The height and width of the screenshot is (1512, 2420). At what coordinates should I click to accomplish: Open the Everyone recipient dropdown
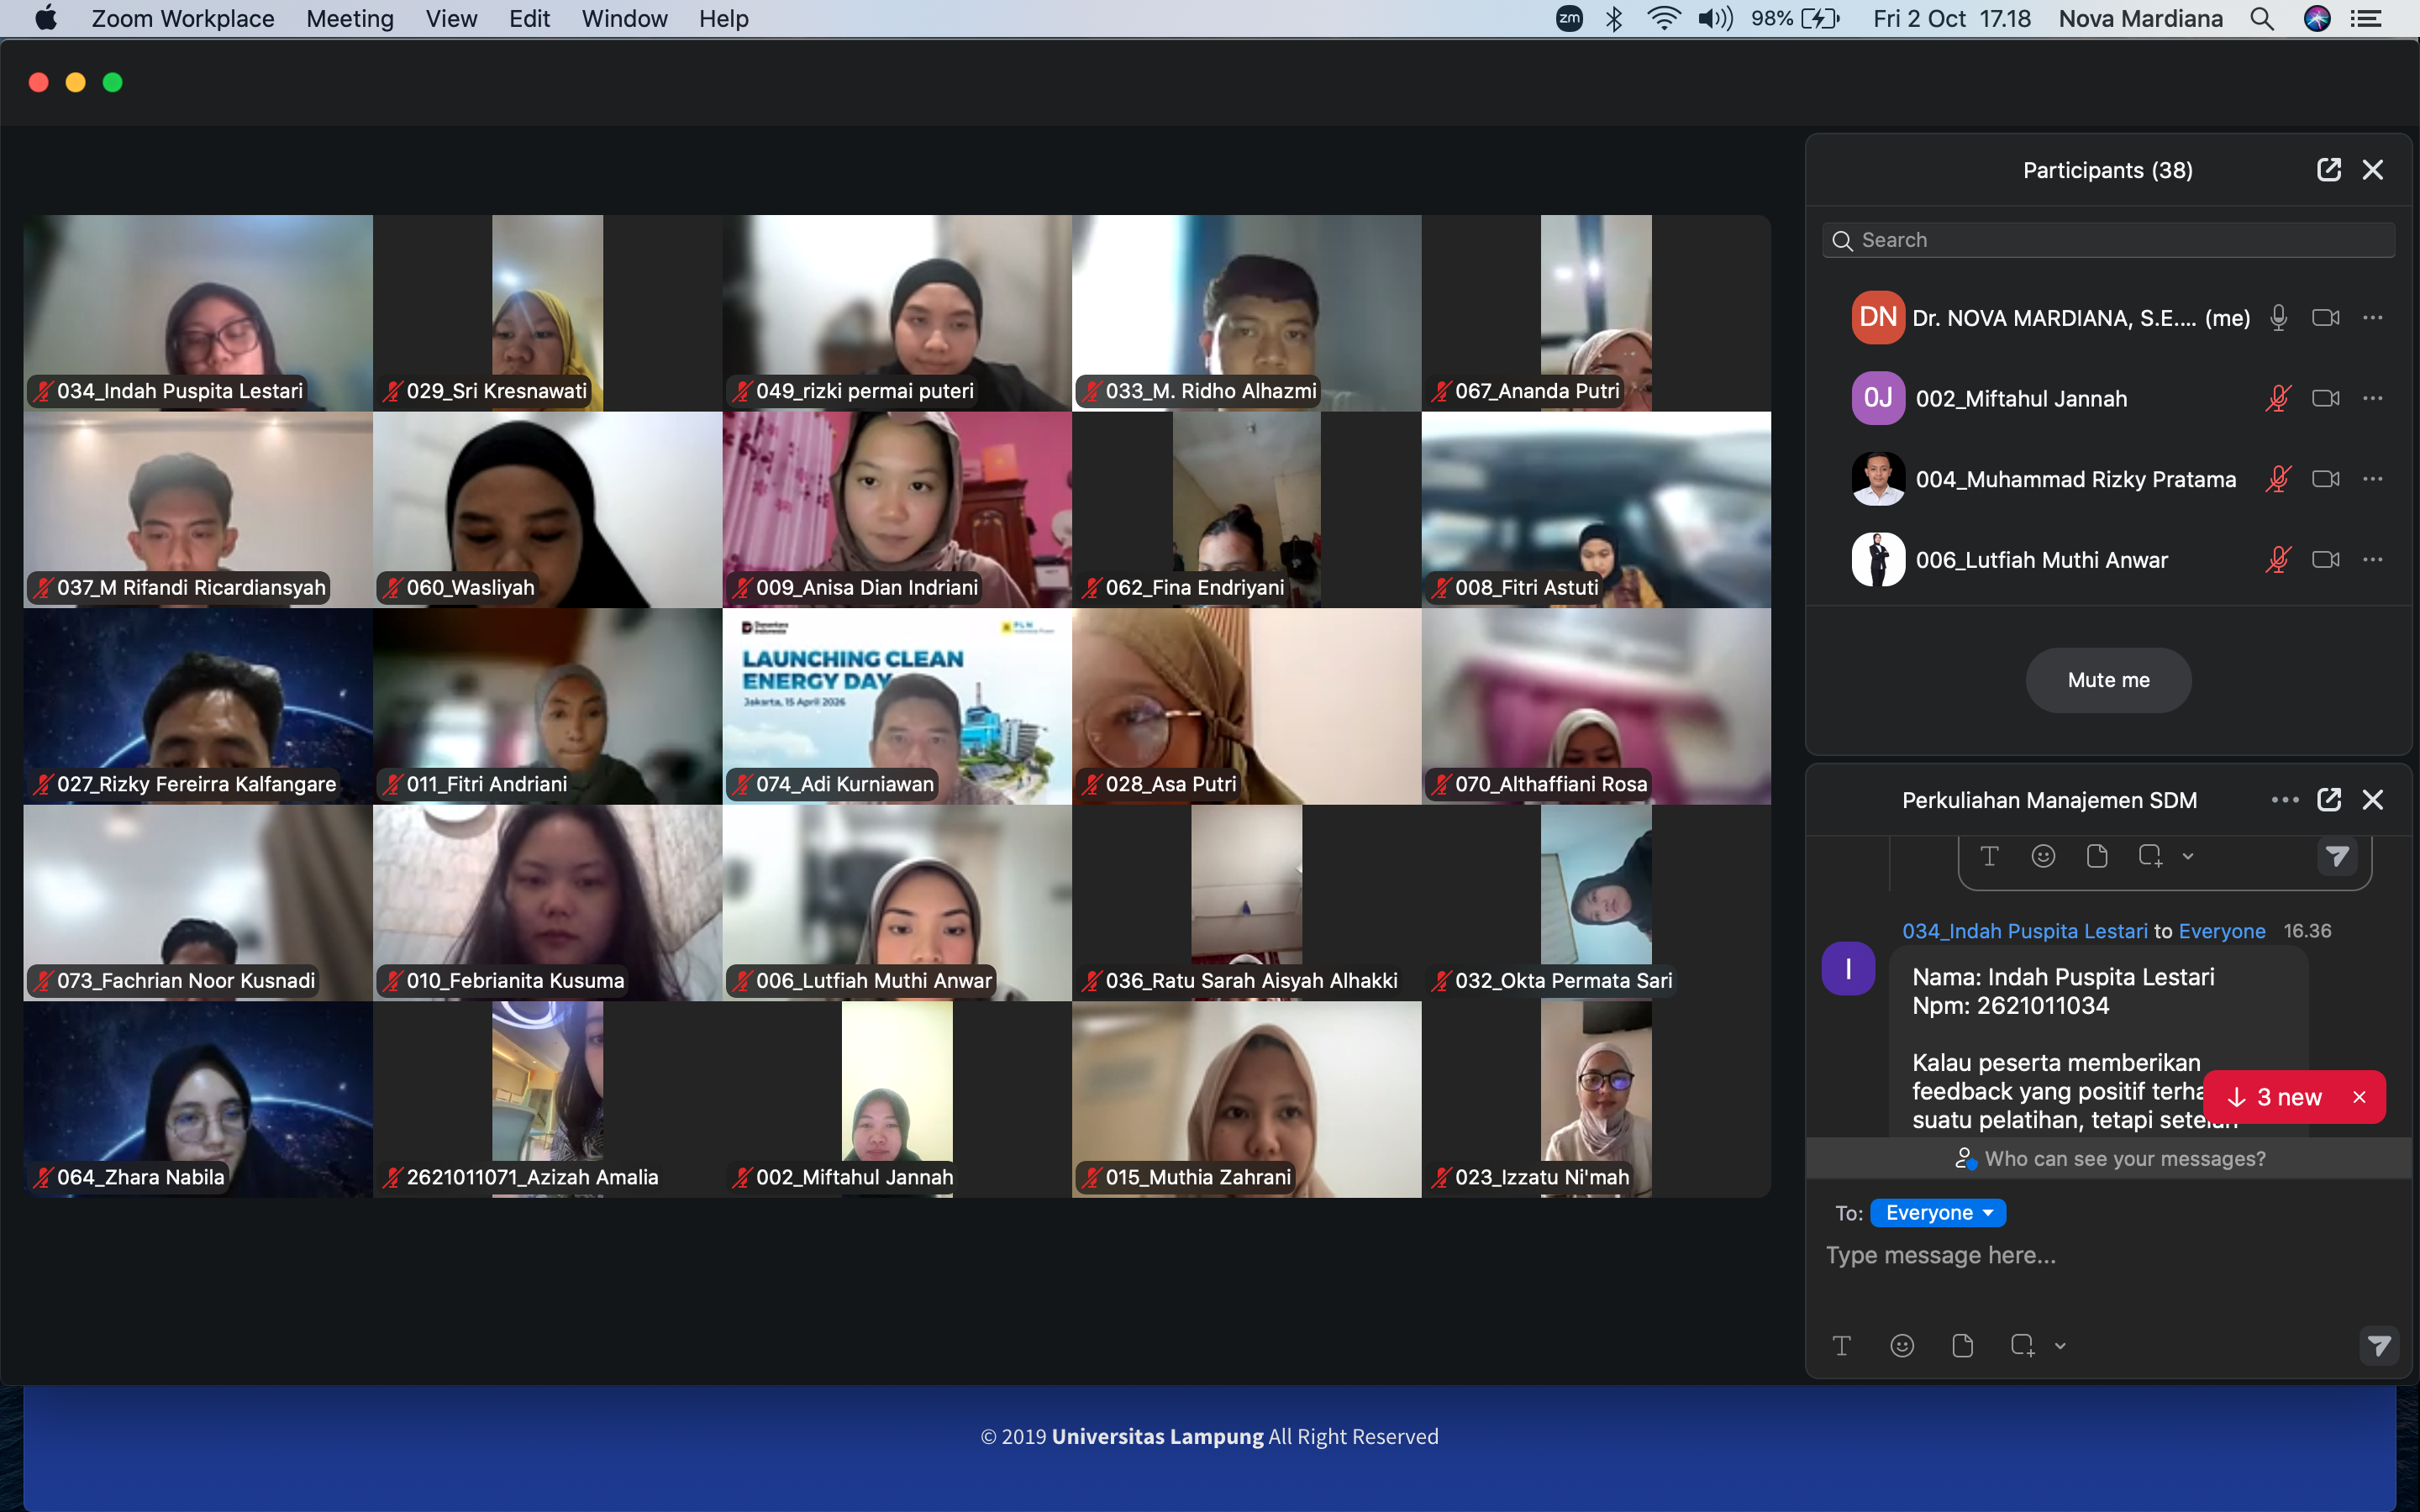[1938, 1213]
